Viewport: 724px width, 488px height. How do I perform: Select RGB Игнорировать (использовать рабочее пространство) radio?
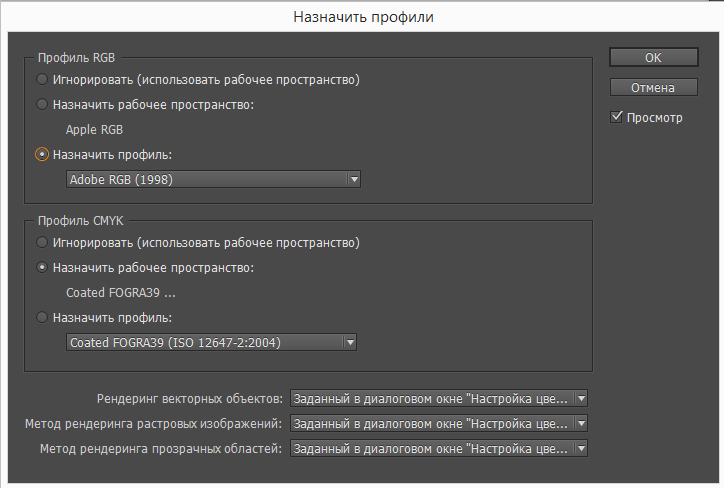tap(42, 79)
